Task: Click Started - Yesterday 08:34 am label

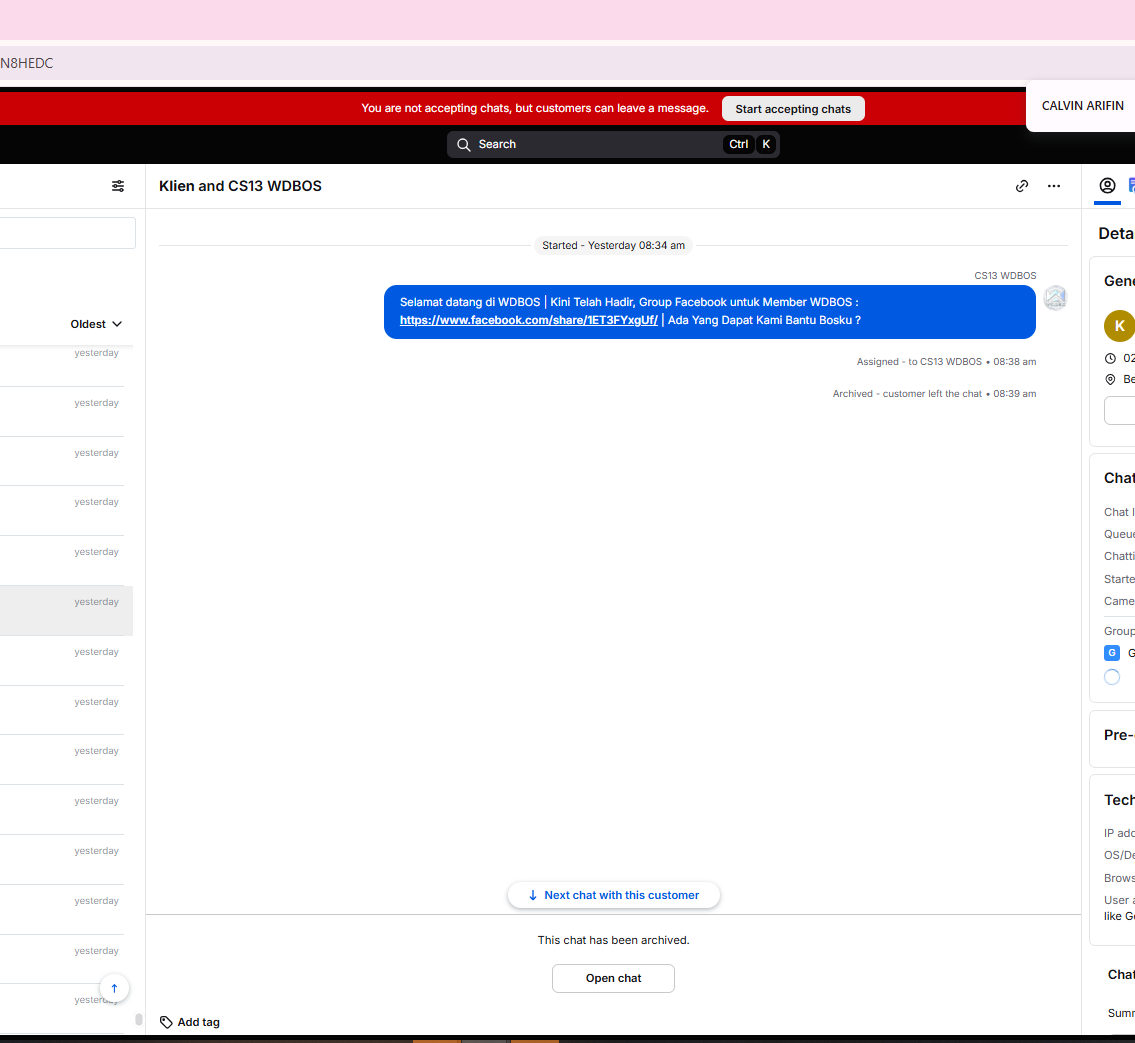Action: [x=613, y=245]
